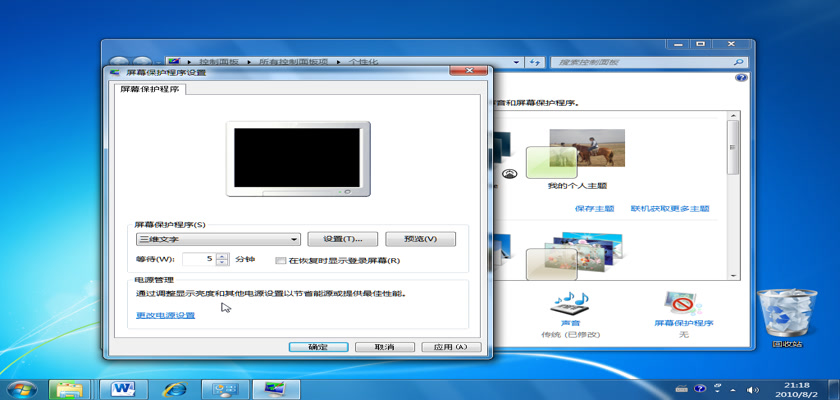Click the 设置(T)... button
Image resolution: width=840 pixels, height=400 pixels.
[x=342, y=239]
